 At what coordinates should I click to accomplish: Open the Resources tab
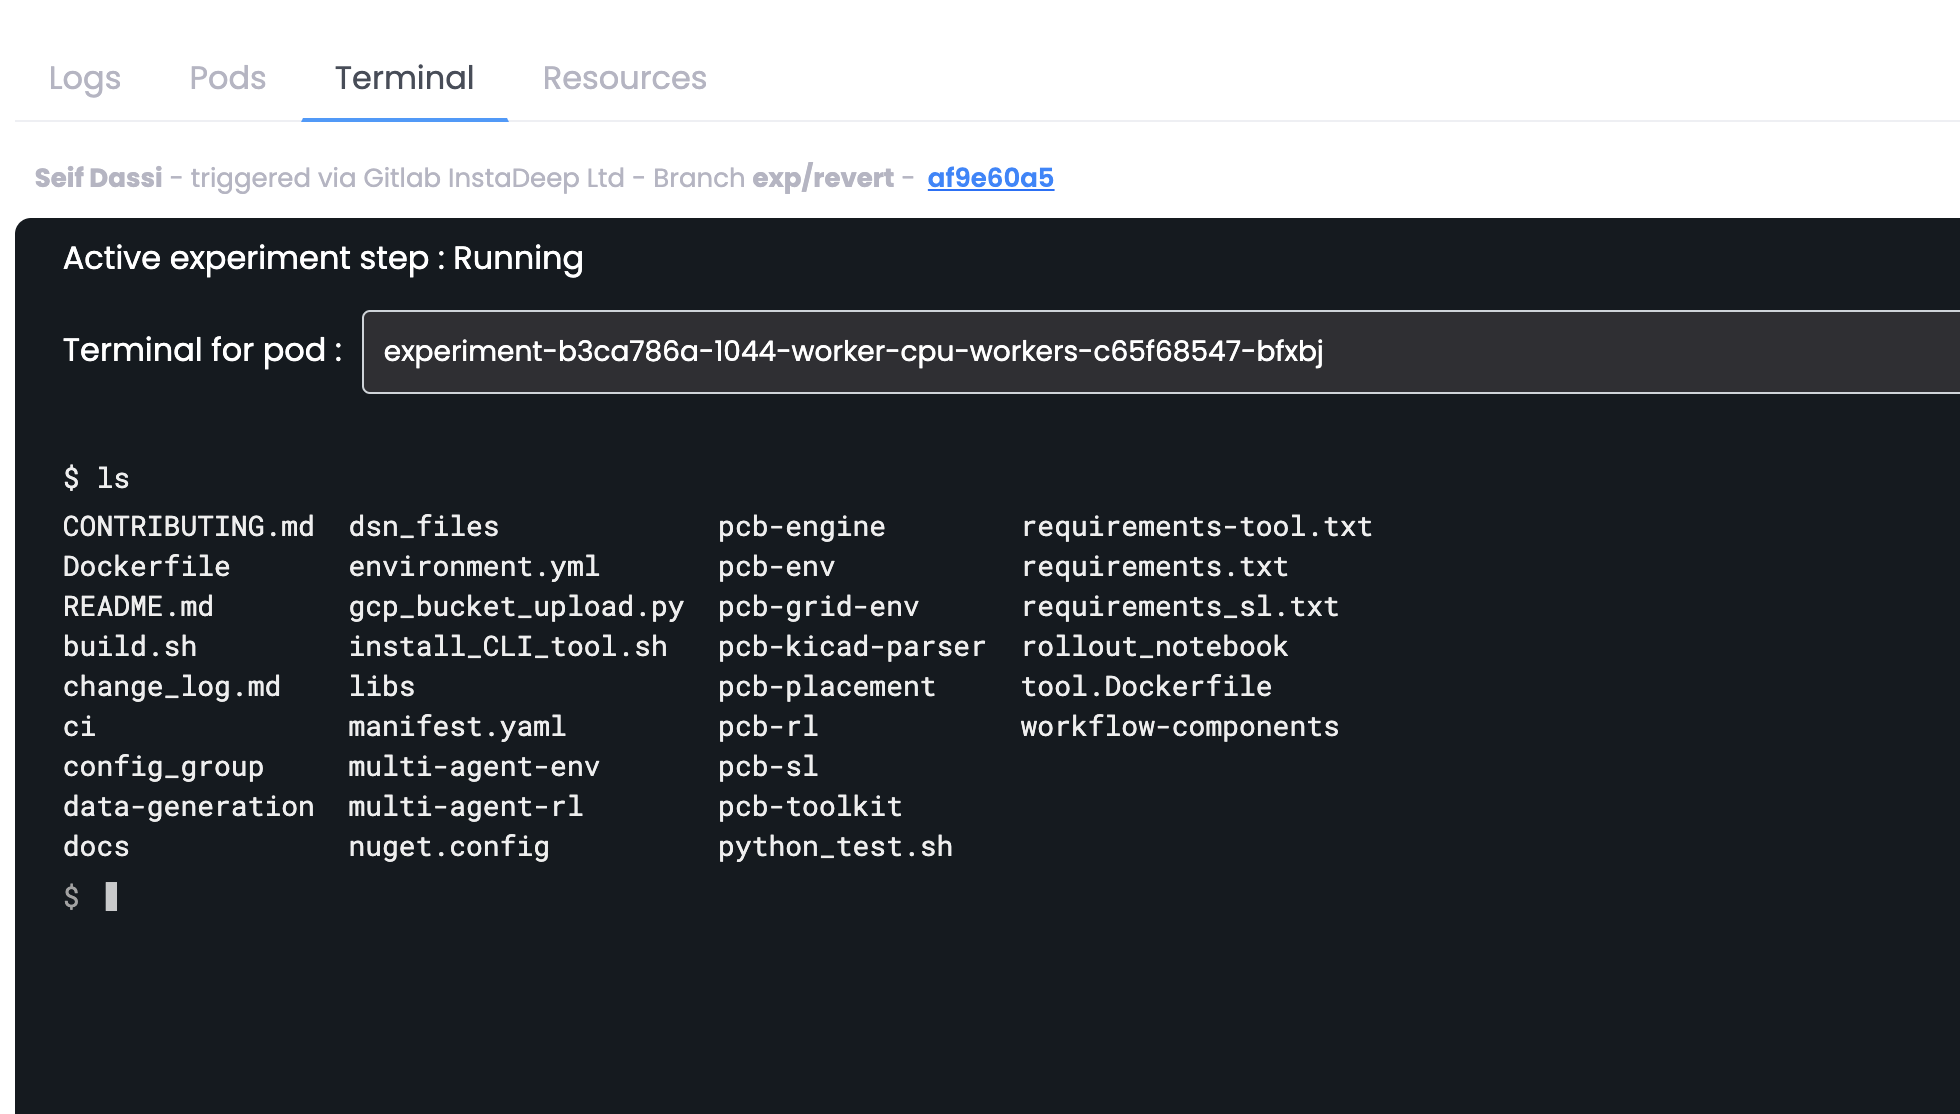tap(625, 78)
